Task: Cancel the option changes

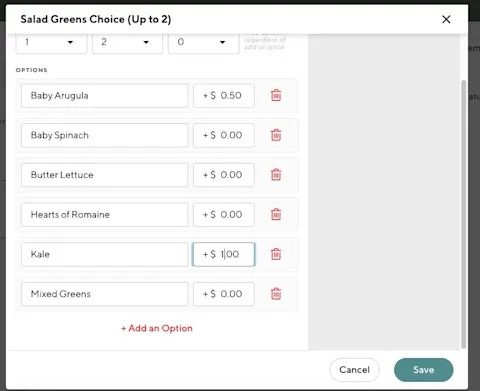Action: click(x=354, y=370)
